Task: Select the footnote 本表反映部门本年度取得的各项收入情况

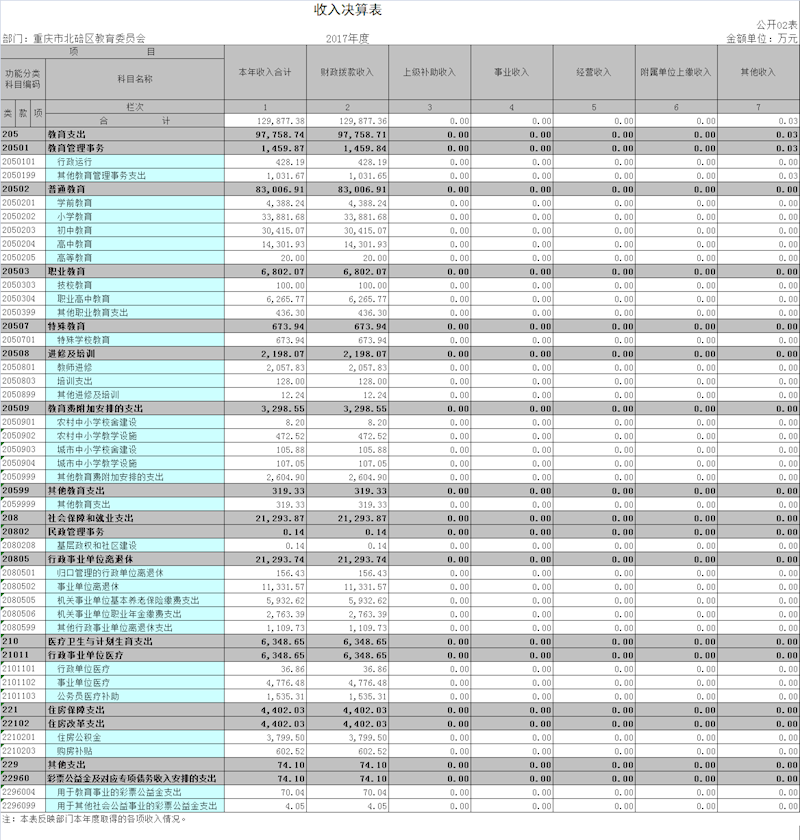Action: click(103, 819)
